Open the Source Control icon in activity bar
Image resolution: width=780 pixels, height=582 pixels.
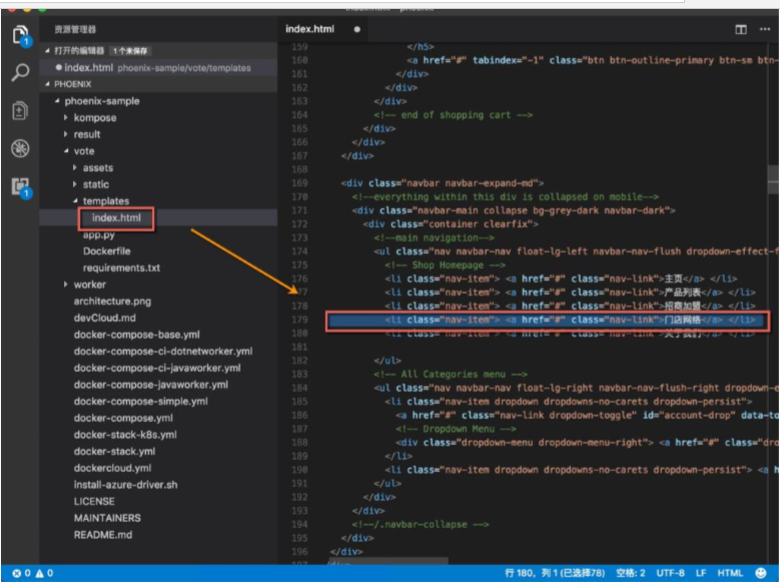coord(20,110)
